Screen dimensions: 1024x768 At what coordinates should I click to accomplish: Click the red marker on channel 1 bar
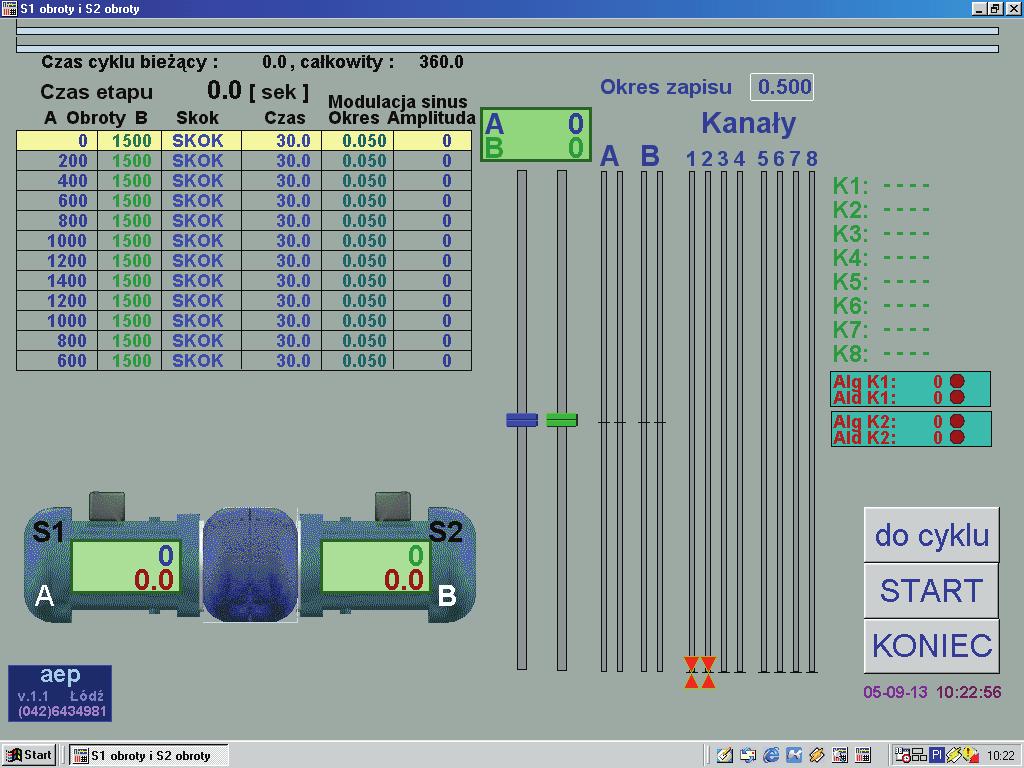click(692, 673)
